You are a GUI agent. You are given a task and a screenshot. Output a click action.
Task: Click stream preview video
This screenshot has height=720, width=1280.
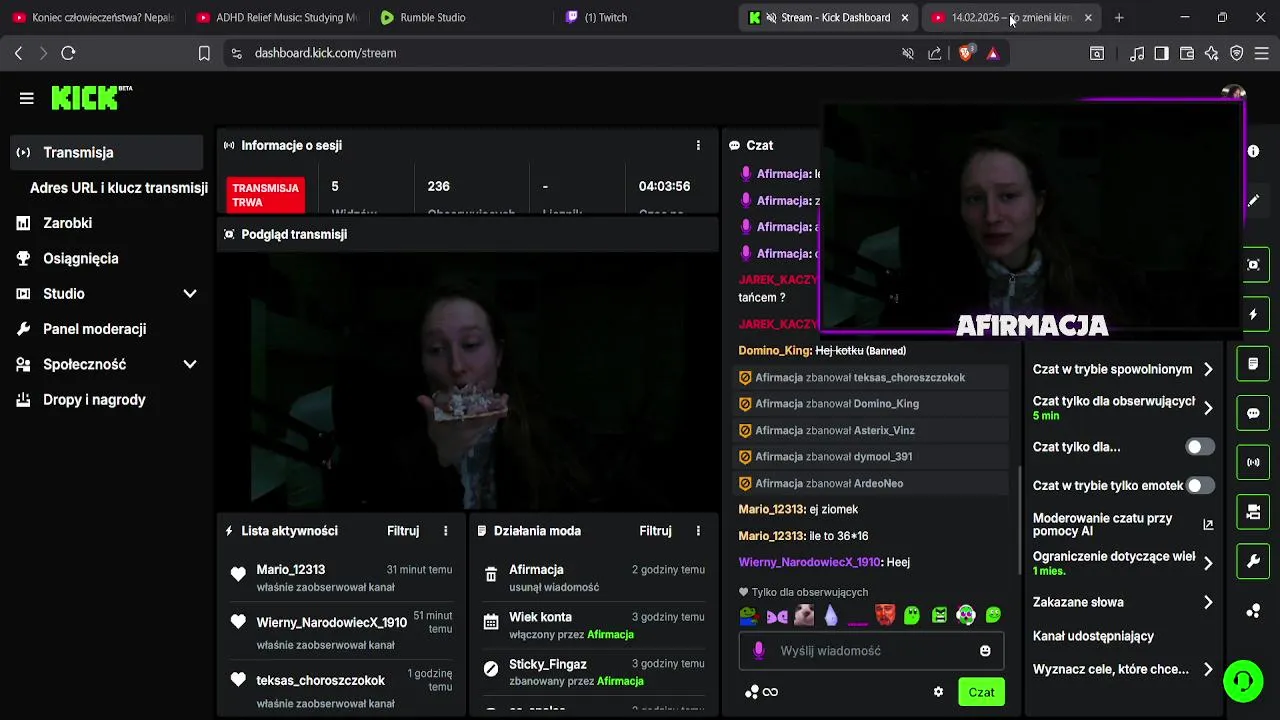(x=467, y=380)
